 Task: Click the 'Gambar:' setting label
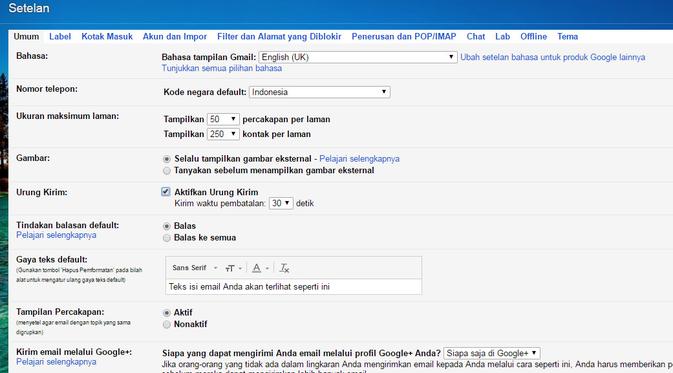coord(33,158)
